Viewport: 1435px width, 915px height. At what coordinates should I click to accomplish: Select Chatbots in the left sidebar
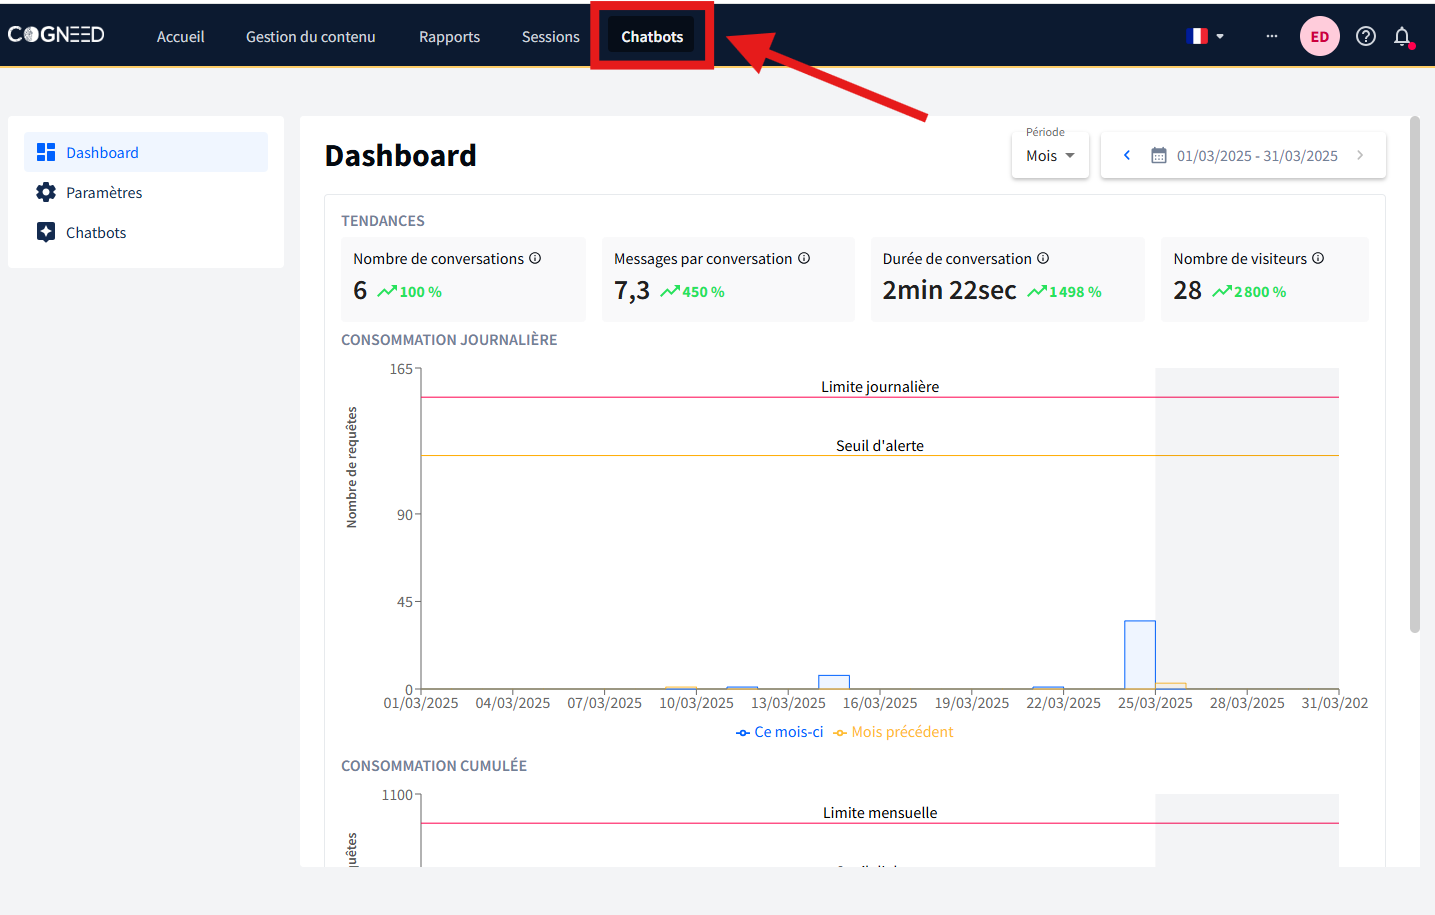[x=96, y=233]
